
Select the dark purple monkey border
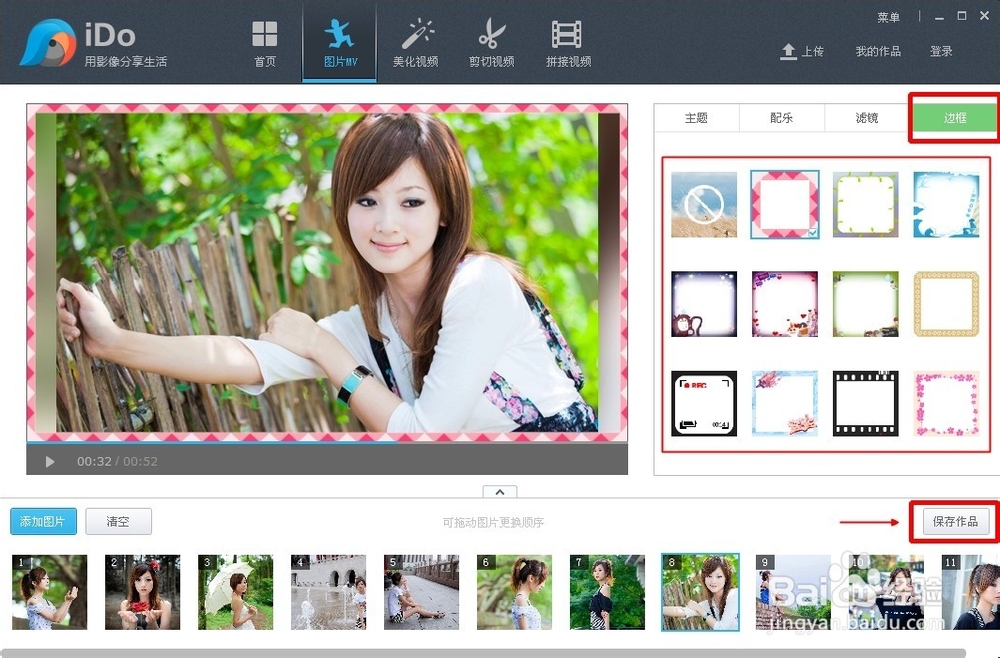click(x=704, y=304)
